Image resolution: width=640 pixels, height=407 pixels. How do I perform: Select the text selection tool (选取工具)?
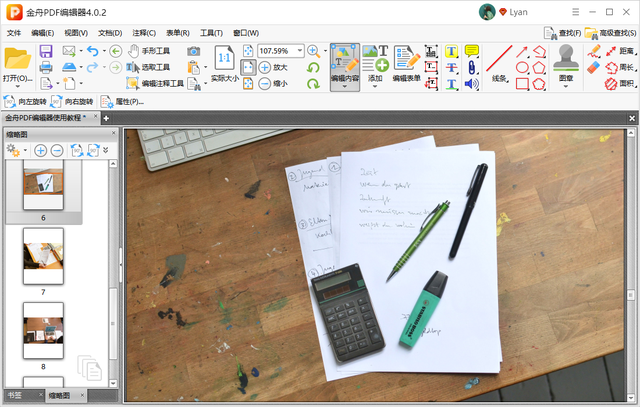click(x=148, y=67)
